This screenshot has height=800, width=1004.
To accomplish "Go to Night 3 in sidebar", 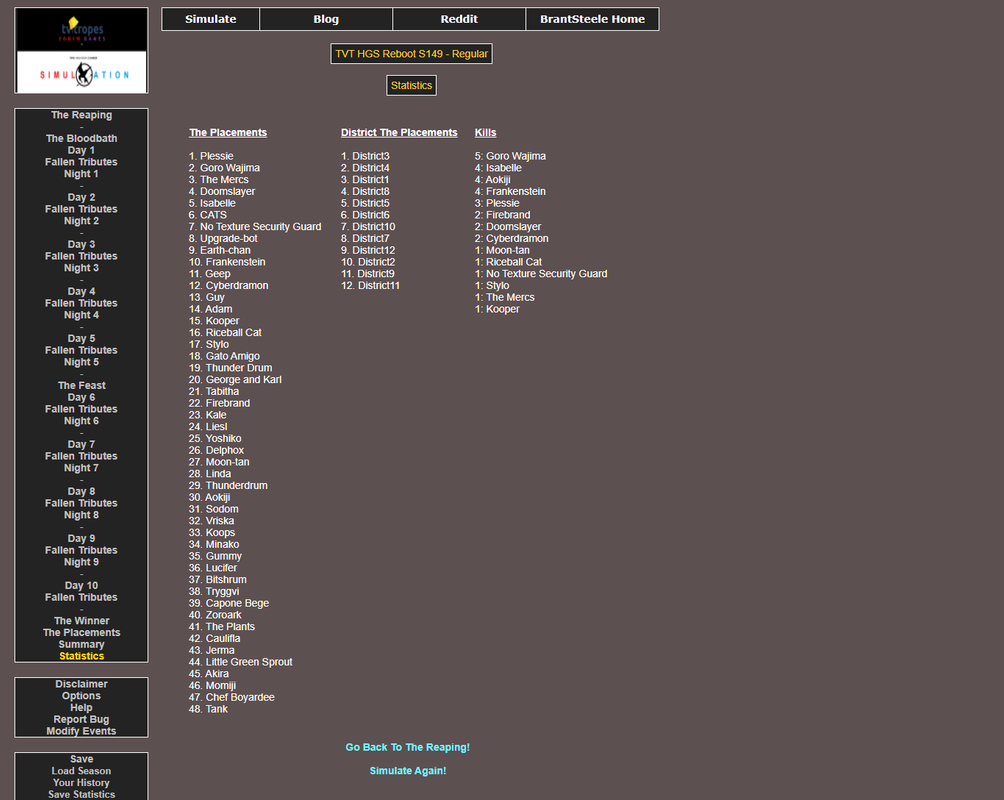I will click(81, 268).
